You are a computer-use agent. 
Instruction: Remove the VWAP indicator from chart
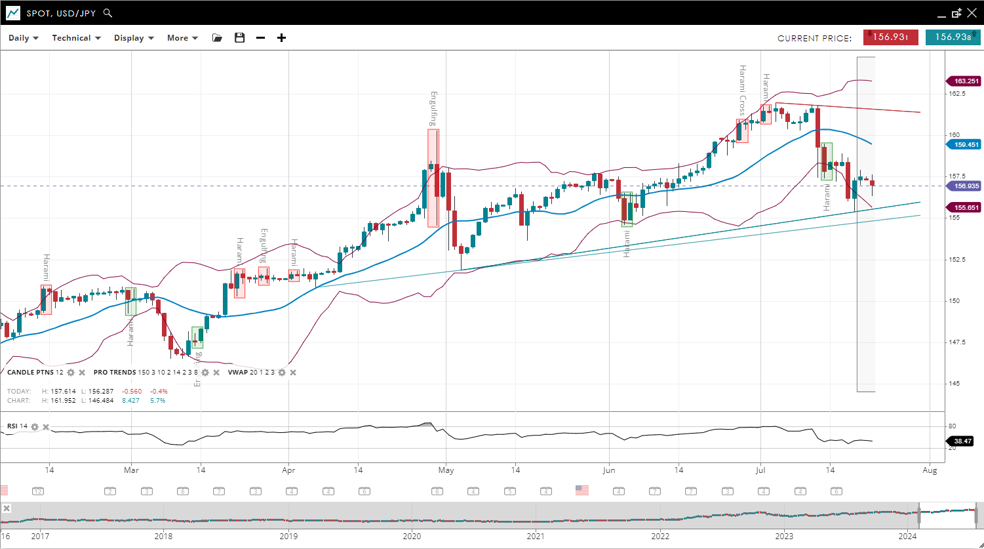point(293,373)
